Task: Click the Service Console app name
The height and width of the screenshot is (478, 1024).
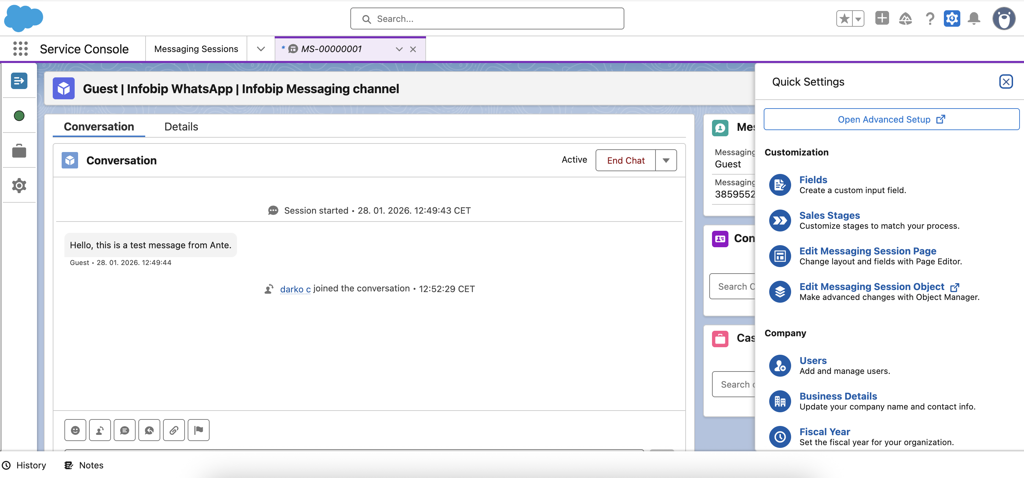Action: (84, 49)
